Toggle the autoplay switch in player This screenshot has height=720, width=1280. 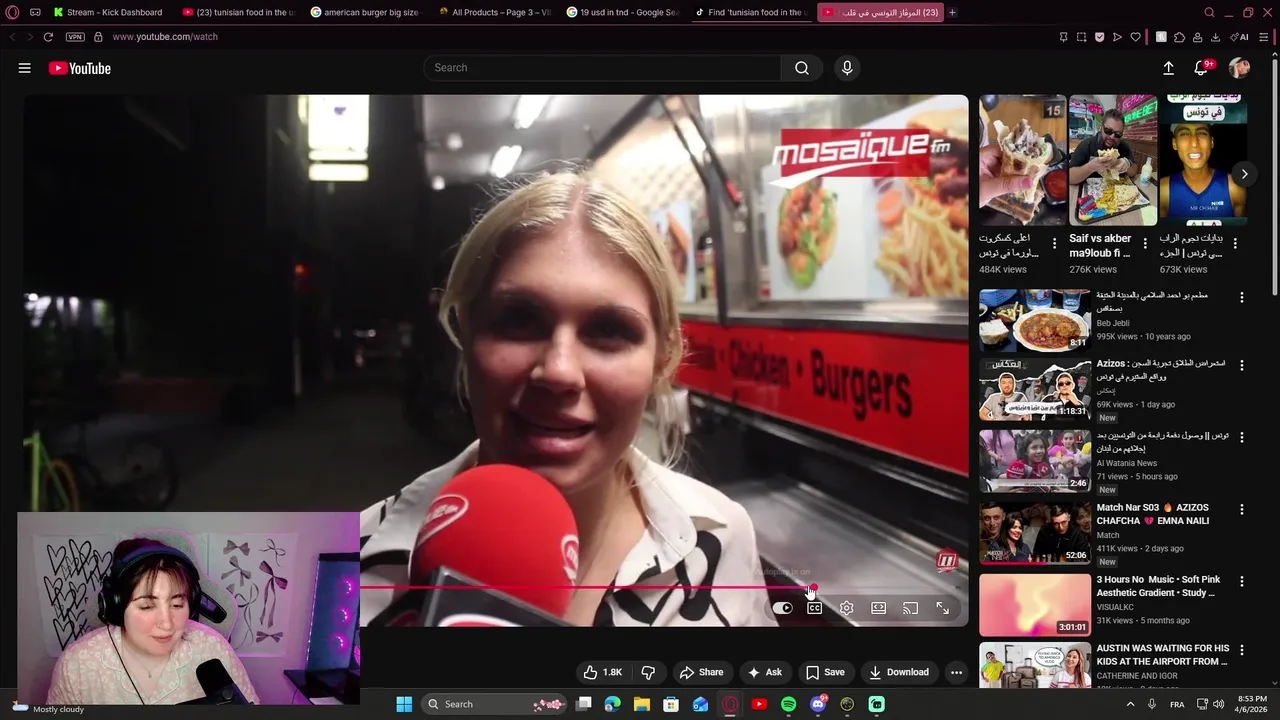point(782,608)
